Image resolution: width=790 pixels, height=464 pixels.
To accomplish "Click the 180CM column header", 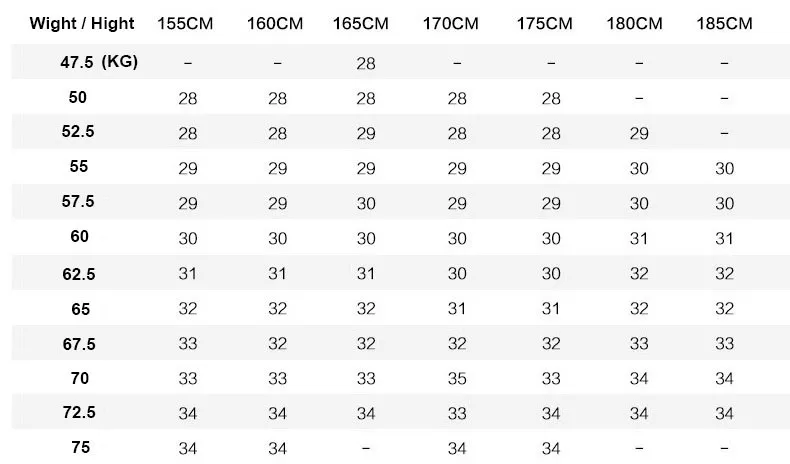I will pyautogui.click(x=634, y=24).
